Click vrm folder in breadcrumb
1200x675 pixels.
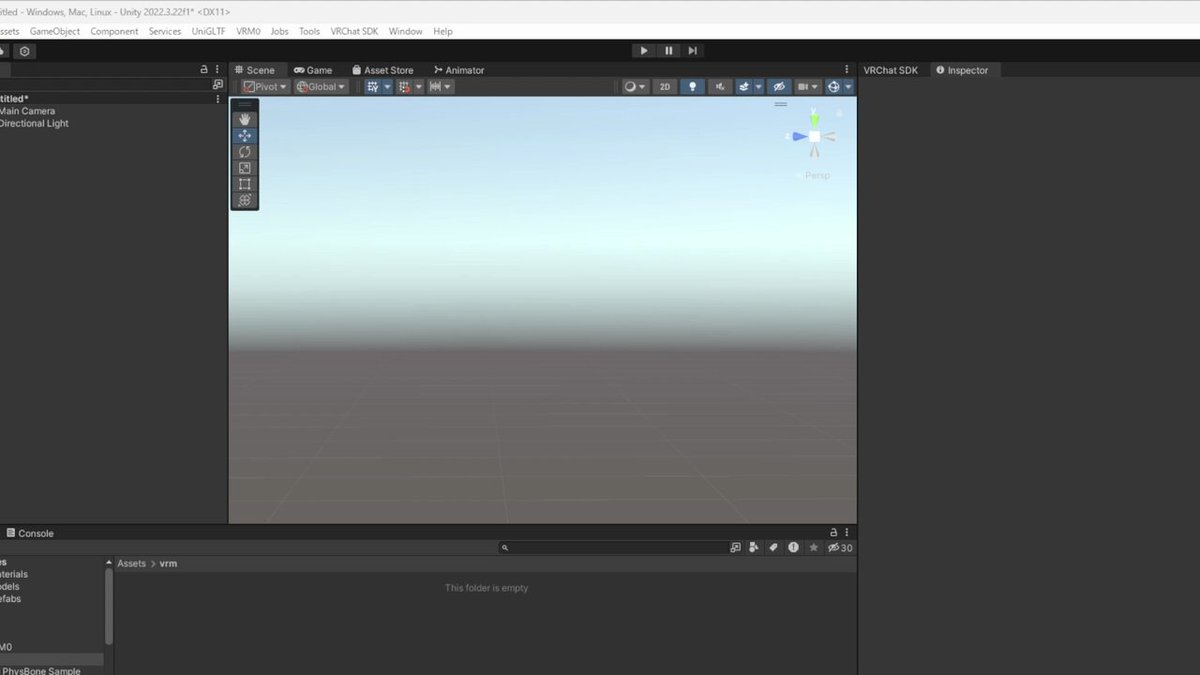click(x=168, y=564)
